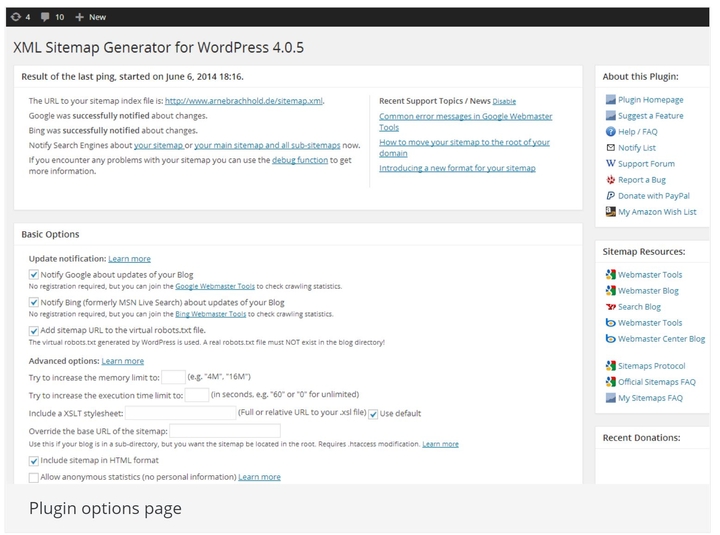Click the Donate with PayPal icon
Screen dimensions: 720x535
point(610,196)
